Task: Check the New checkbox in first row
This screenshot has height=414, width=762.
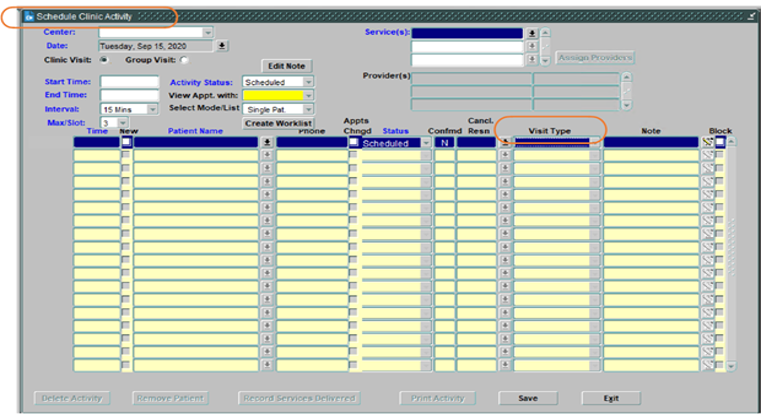Action: tap(126, 143)
